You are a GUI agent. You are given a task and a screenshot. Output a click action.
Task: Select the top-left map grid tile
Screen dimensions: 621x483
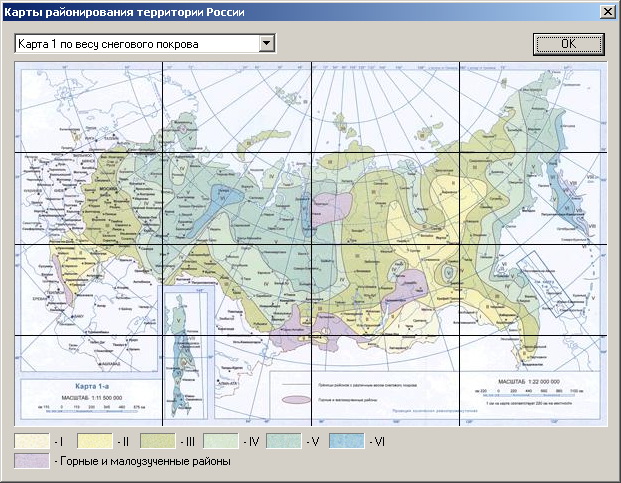[88, 107]
